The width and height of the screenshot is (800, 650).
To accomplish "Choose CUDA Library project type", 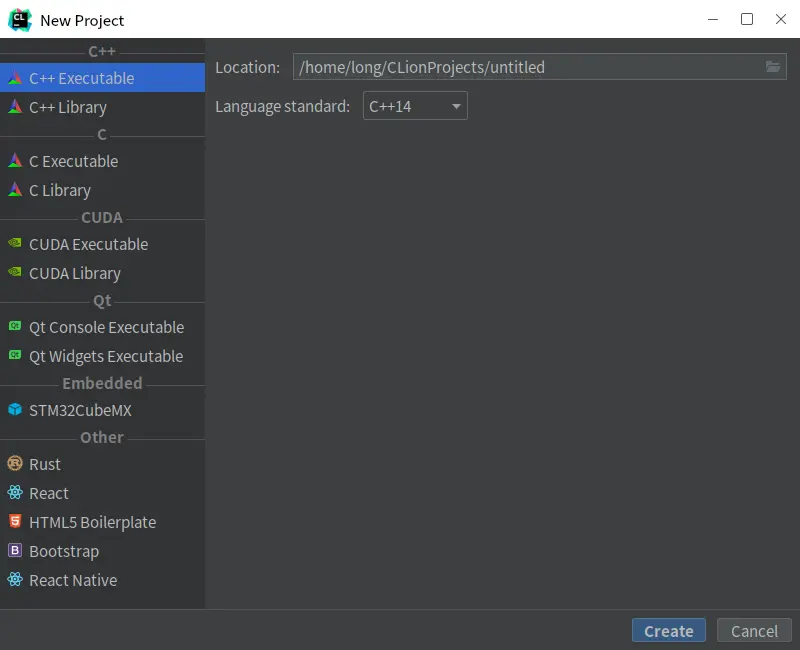I will [75, 273].
